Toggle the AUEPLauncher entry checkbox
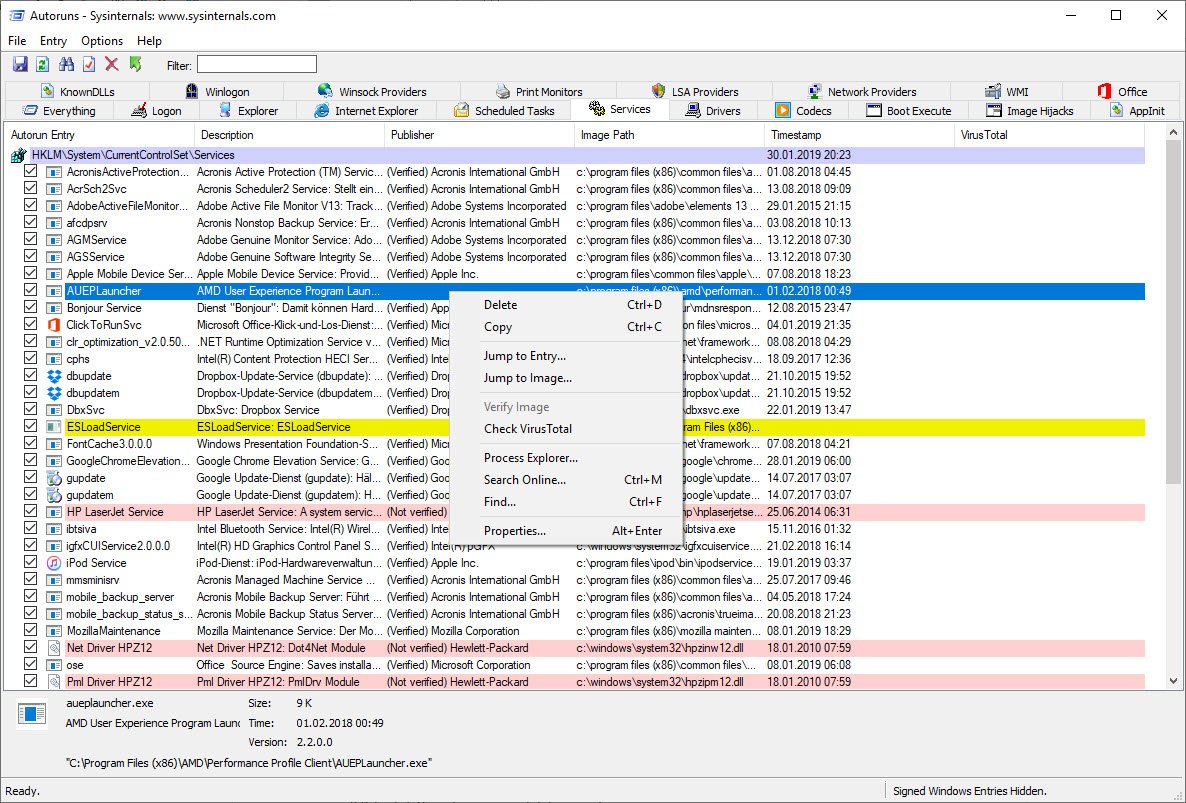Screen dimensions: 1186x803 coord(30,291)
